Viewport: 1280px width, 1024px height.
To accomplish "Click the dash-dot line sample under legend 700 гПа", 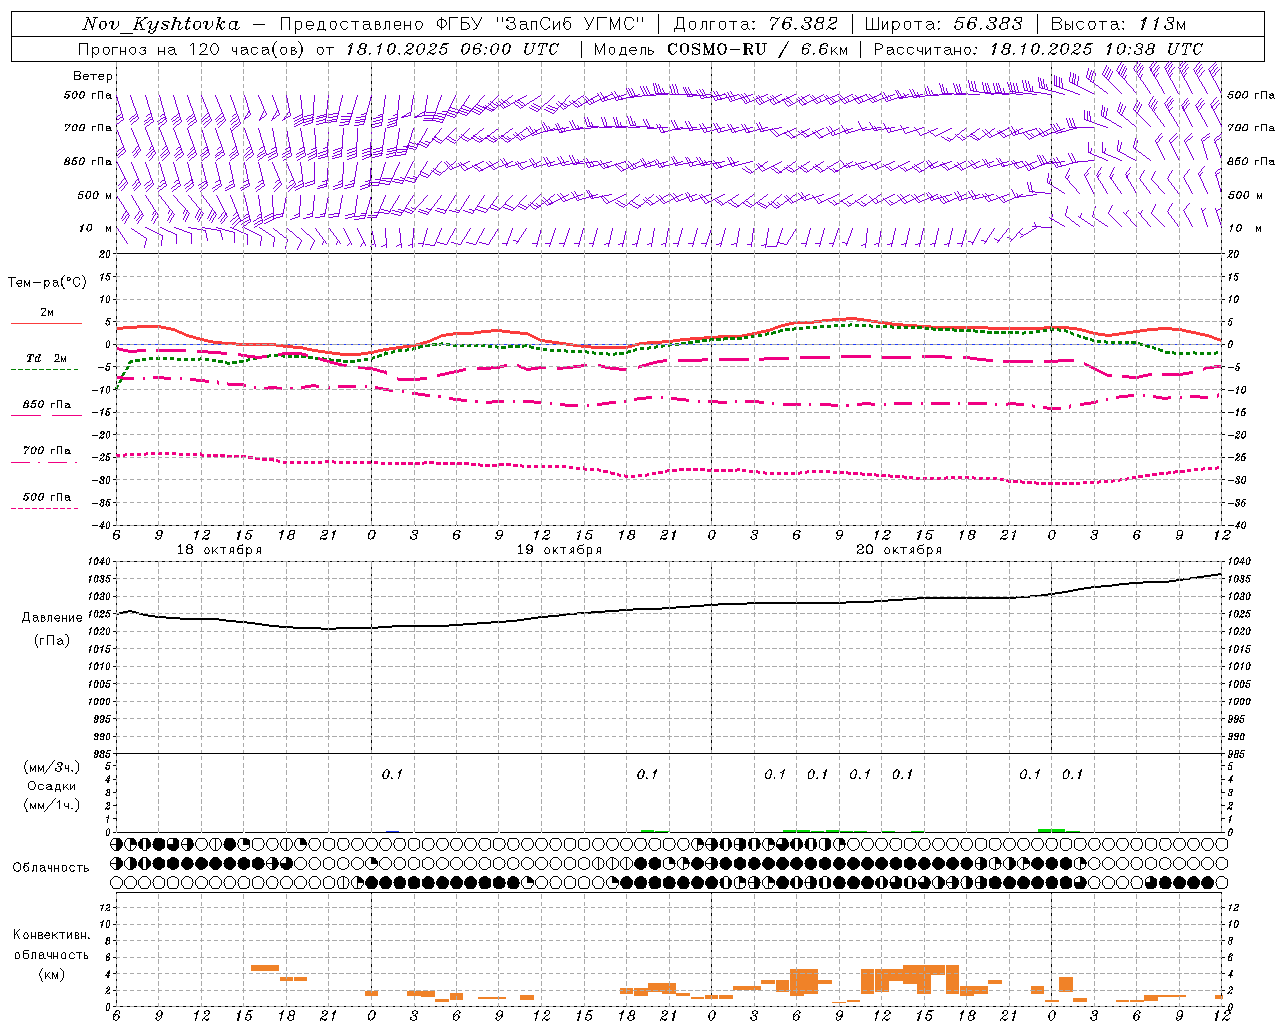I will pyautogui.click(x=44, y=462).
